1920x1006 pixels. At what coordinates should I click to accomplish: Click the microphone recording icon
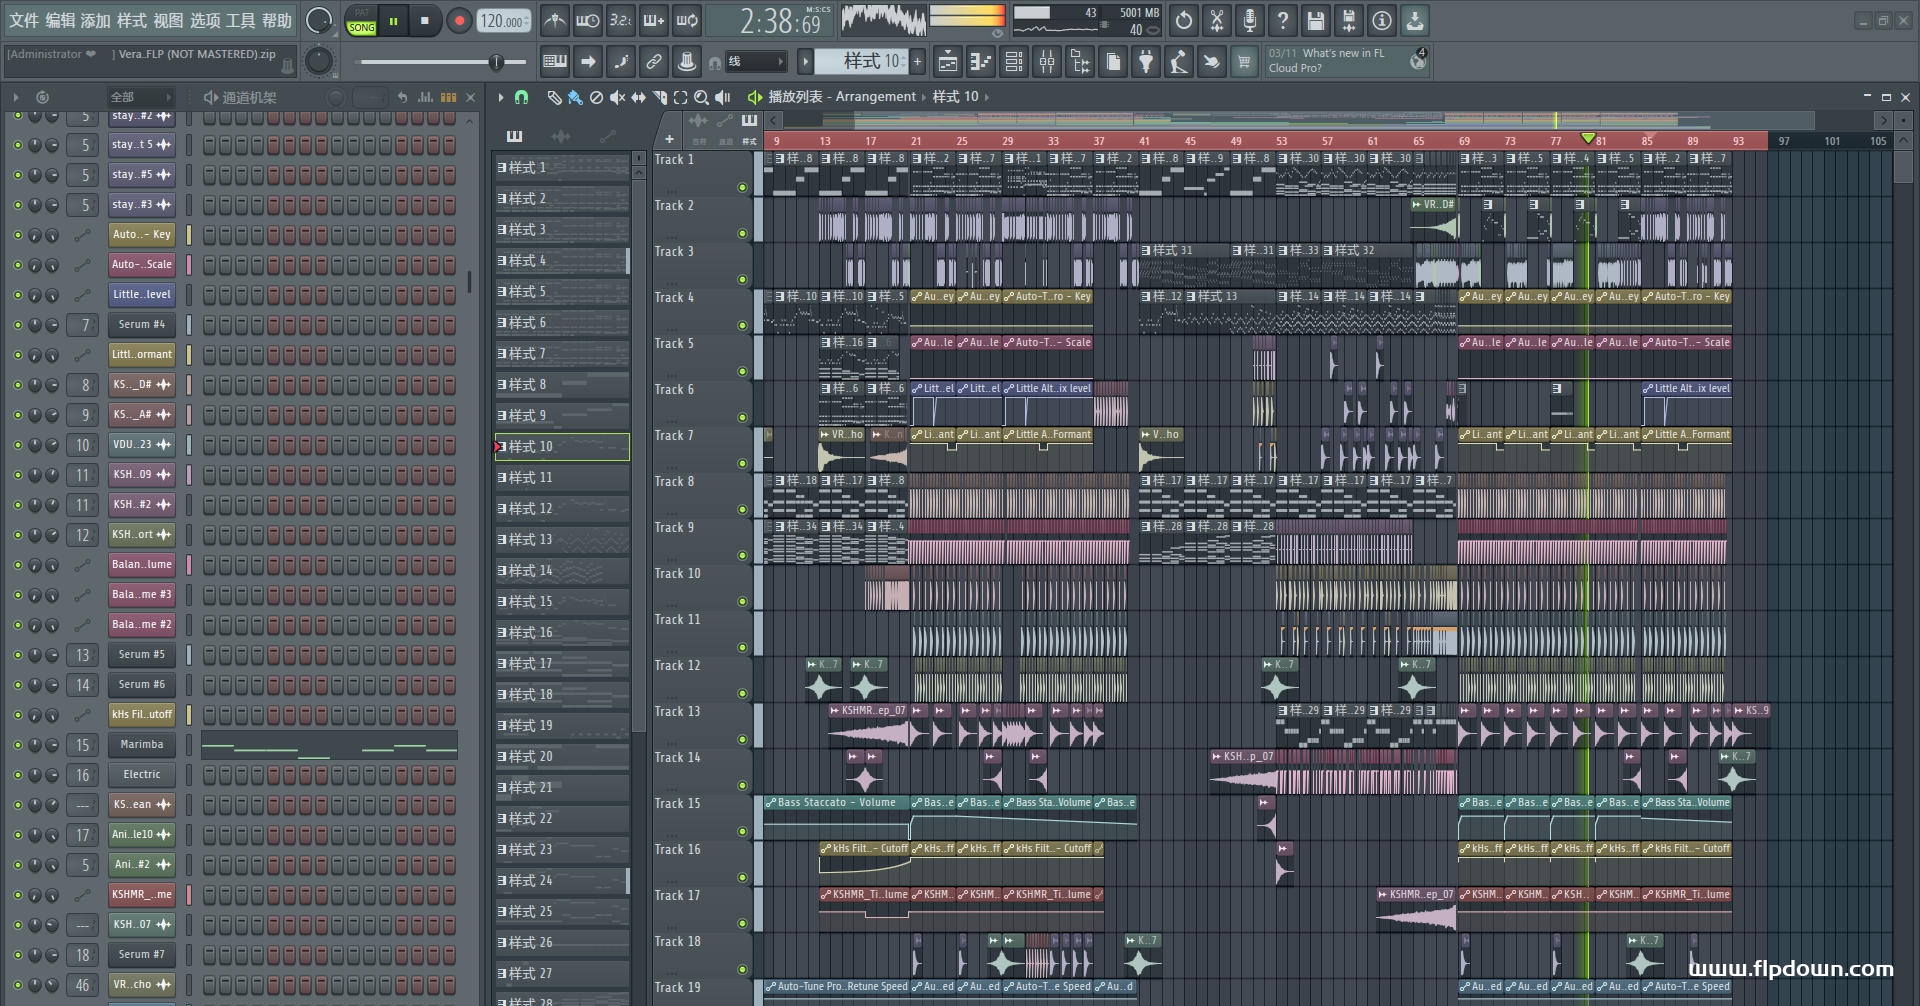(x=1249, y=20)
